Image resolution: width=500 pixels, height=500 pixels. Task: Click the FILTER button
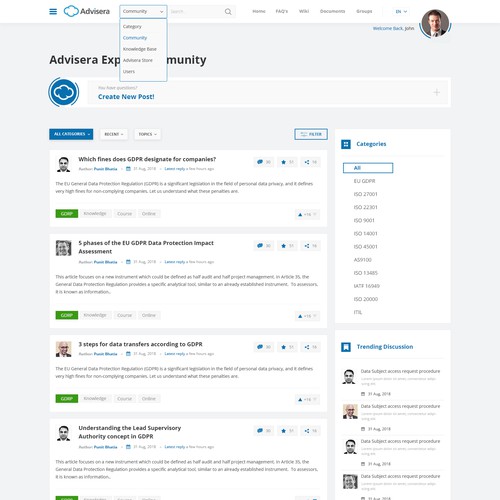pos(311,134)
